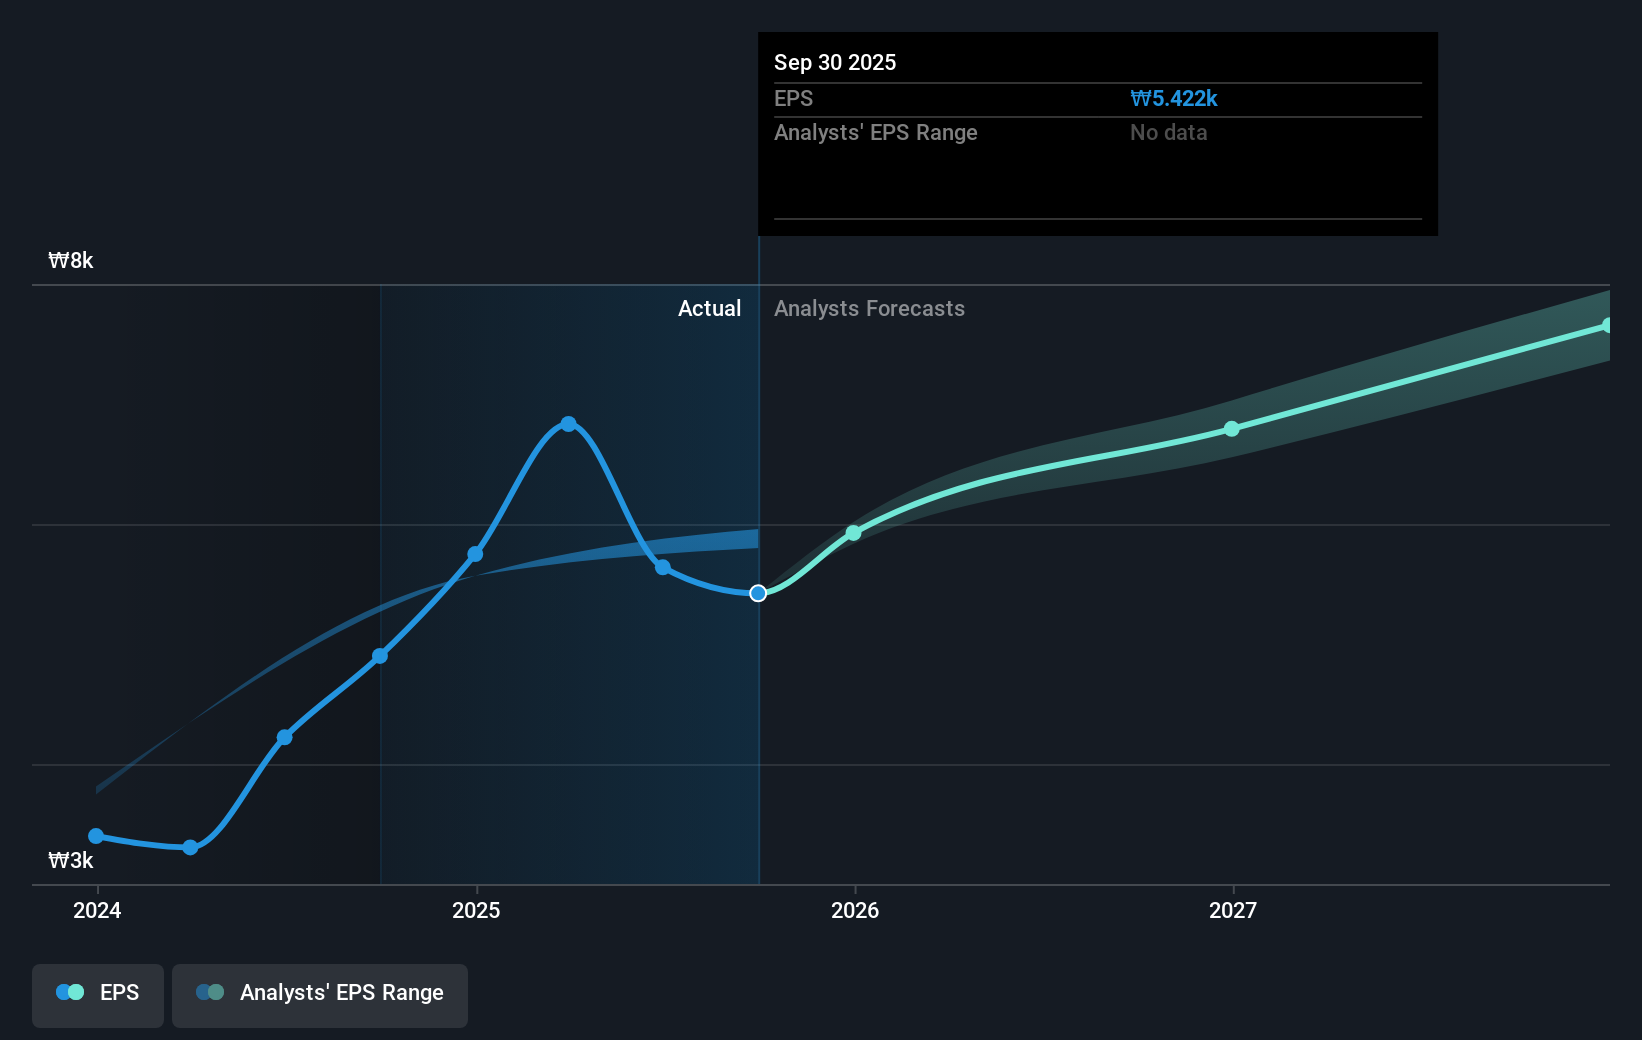Screen dimensions: 1642x1040
Task: Select the first 2024 EPS data point
Action: (x=95, y=836)
